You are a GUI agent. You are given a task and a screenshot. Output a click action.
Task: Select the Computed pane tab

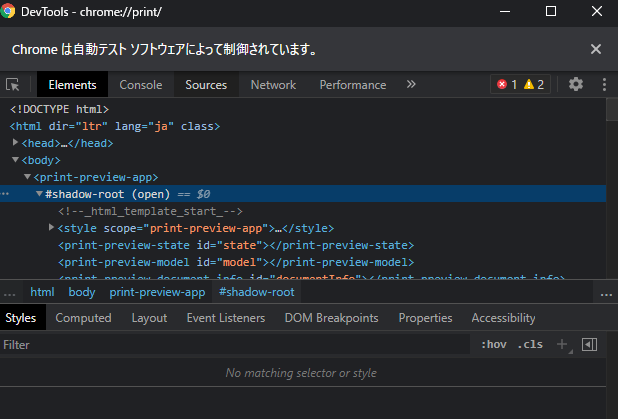coord(83,318)
